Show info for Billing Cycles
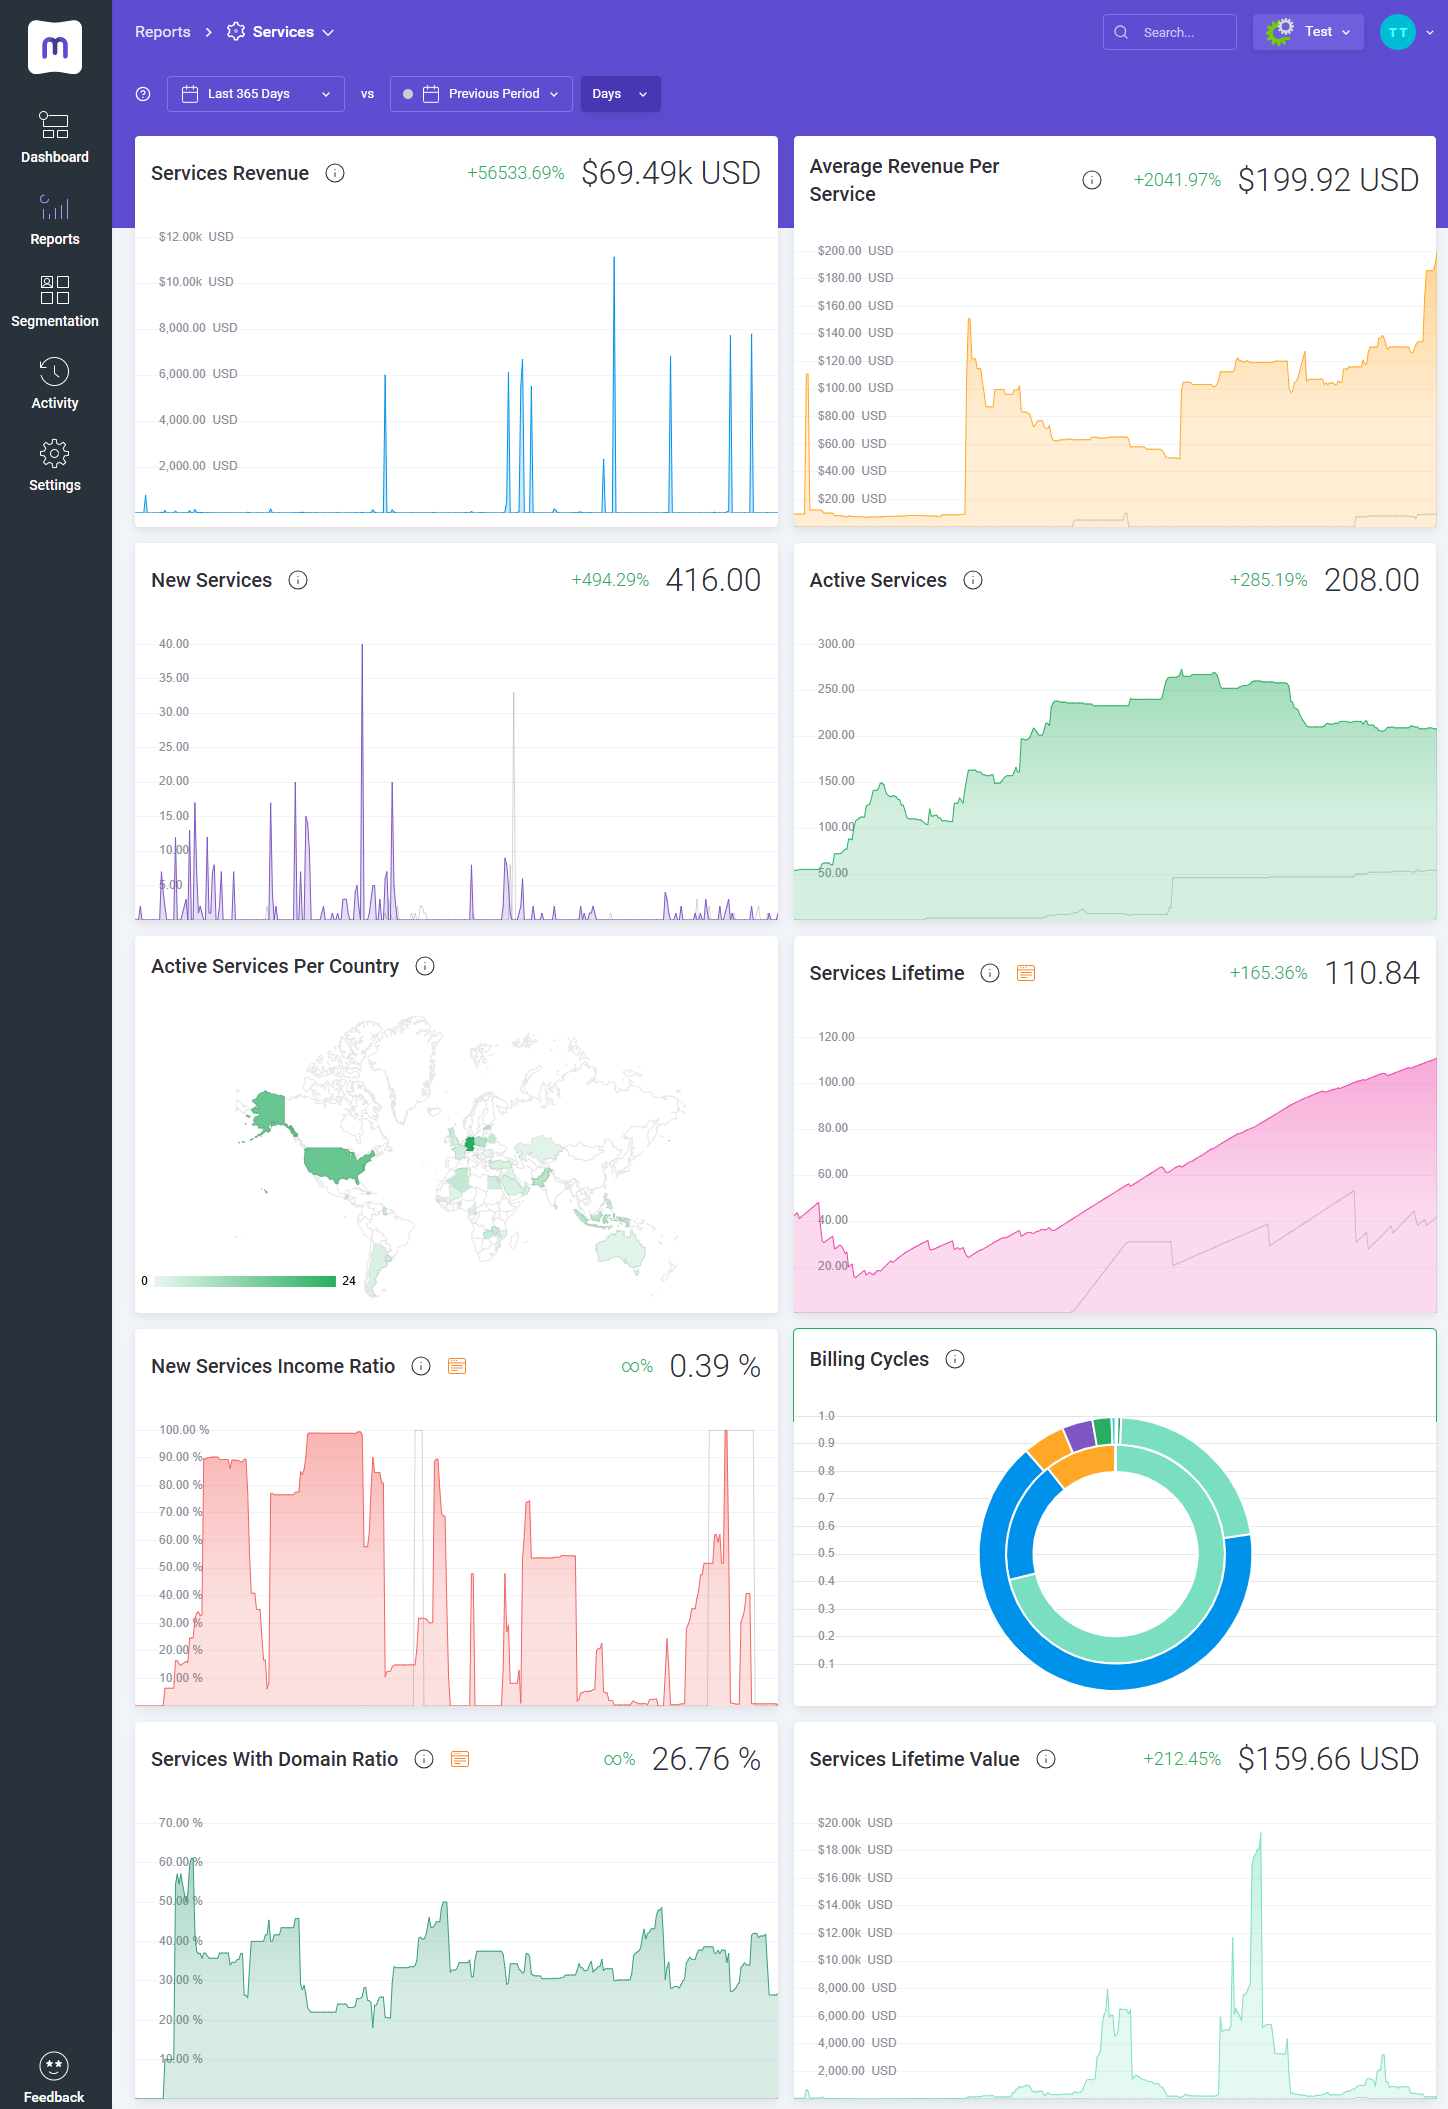The height and width of the screenshot is (2109, 1448). 955,1359
